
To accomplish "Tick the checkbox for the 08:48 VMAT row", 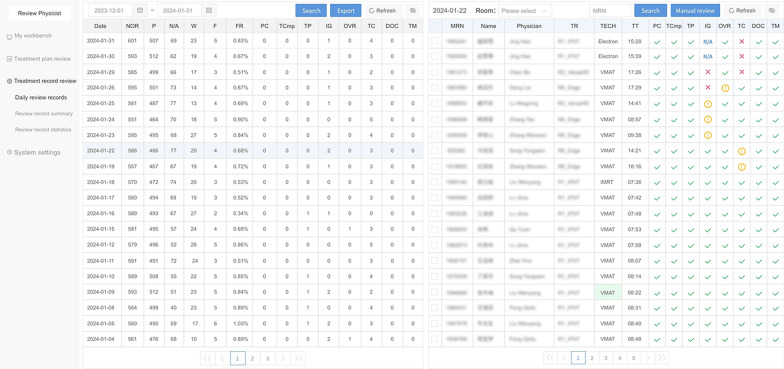I will point(434,339).
